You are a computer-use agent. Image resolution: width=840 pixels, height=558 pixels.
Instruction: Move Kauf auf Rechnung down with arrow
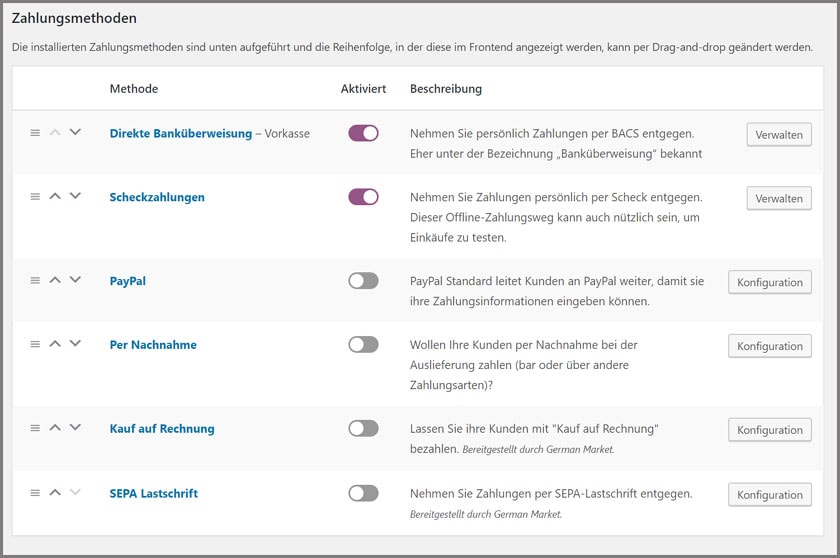(75, 428)
